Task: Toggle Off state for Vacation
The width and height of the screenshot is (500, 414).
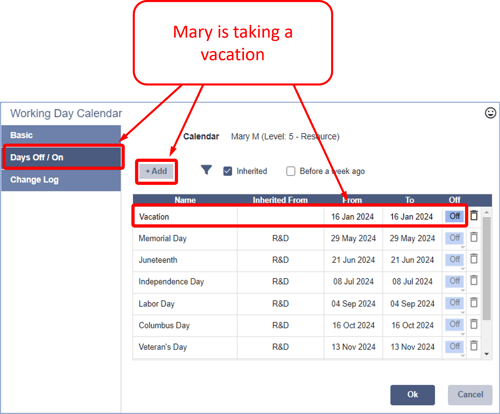Action: [x=455, y=216]
